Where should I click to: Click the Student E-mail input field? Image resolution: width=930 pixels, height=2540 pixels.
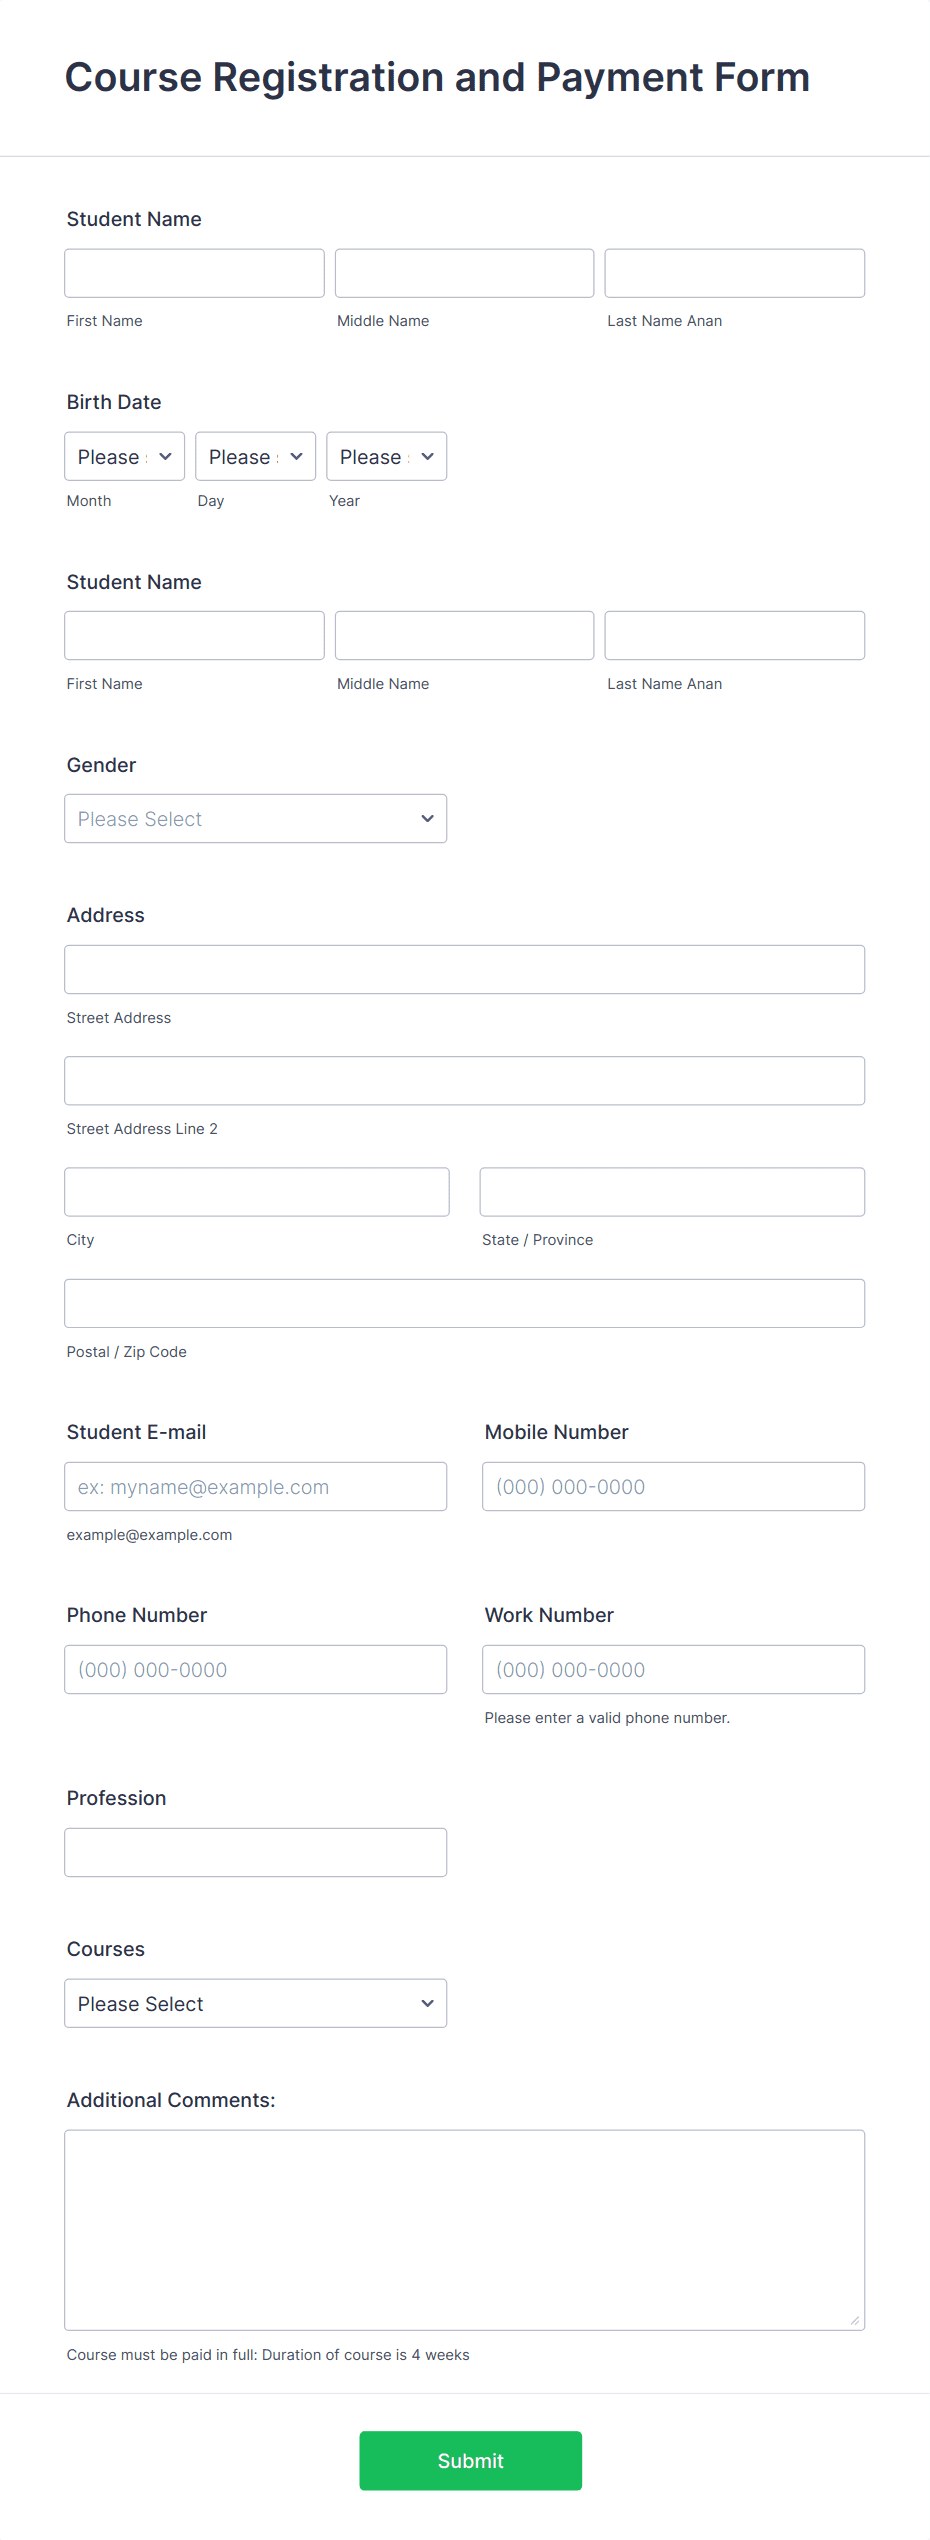pyautogui.click(x=256, y=1487)
